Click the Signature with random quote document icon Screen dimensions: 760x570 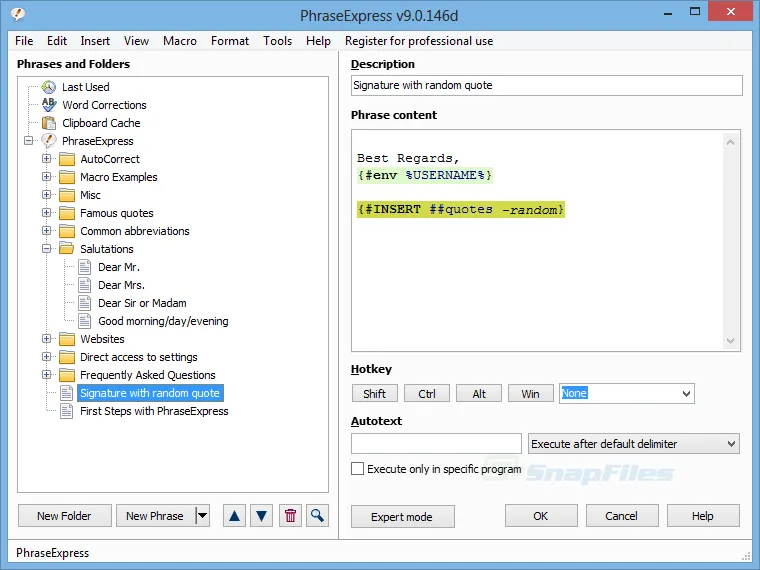[x=66, y=393]
